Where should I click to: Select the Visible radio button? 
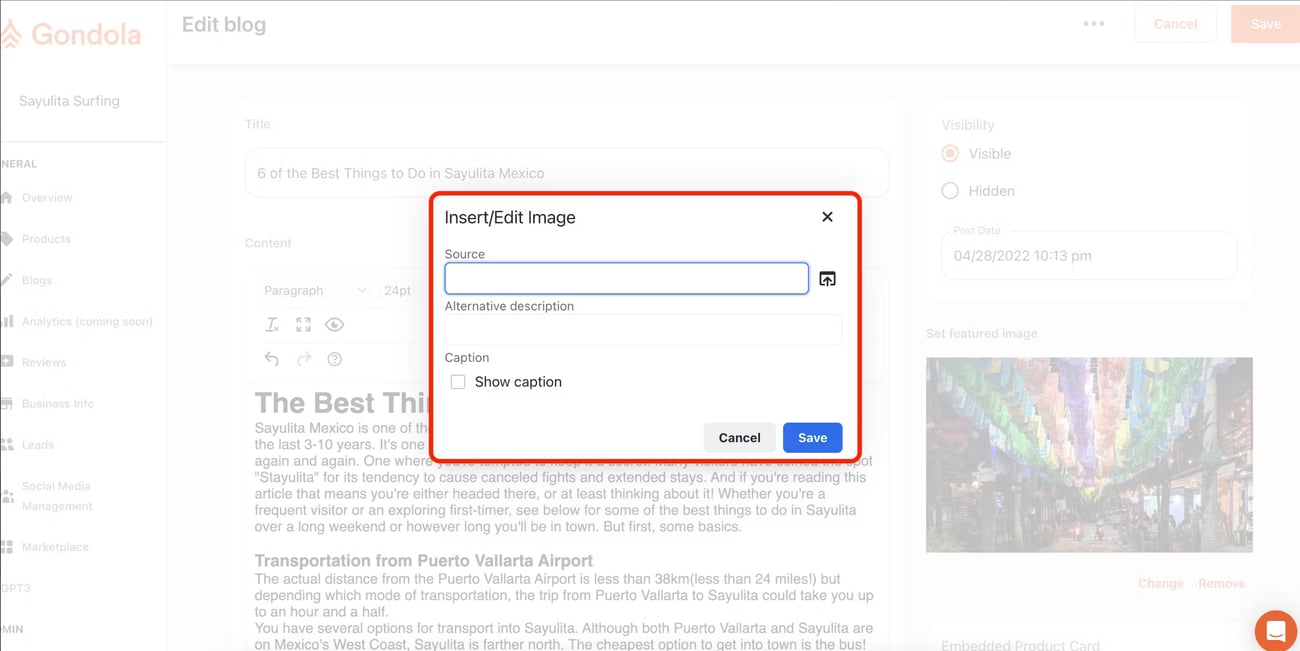coord(950,154)
